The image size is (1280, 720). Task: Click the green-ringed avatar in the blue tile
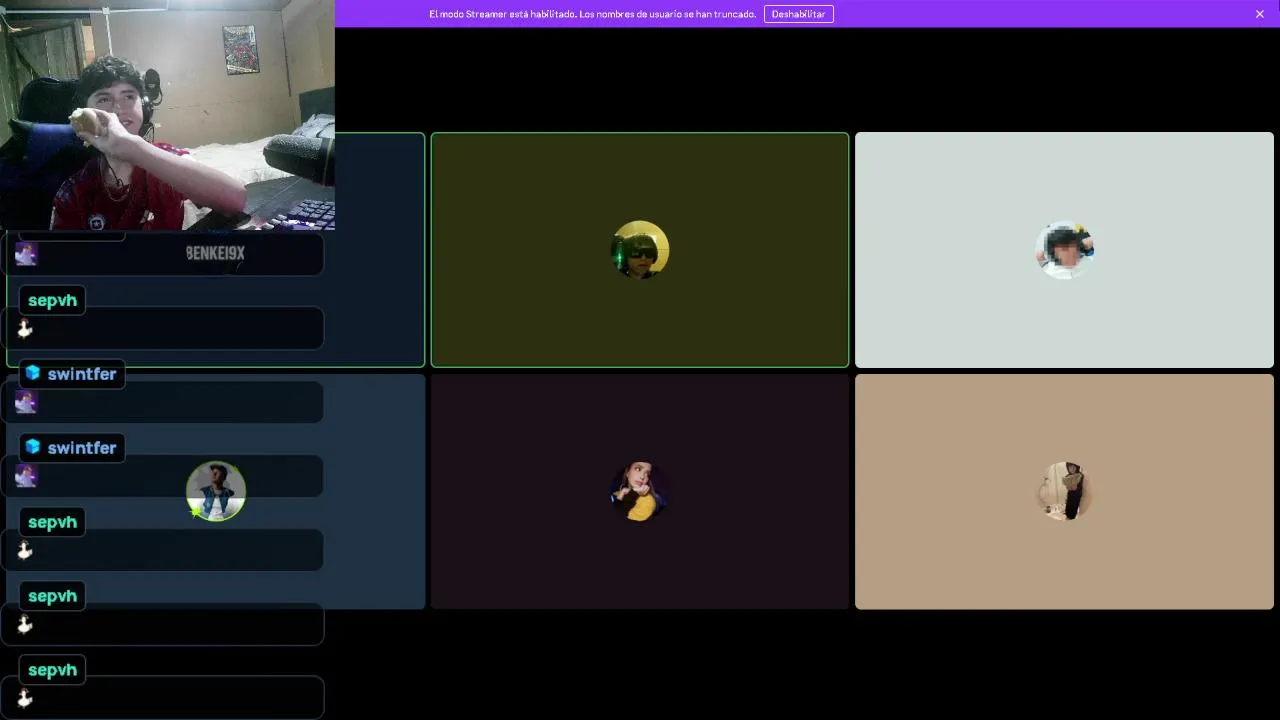pyautogui.click(x=216, y=491)
